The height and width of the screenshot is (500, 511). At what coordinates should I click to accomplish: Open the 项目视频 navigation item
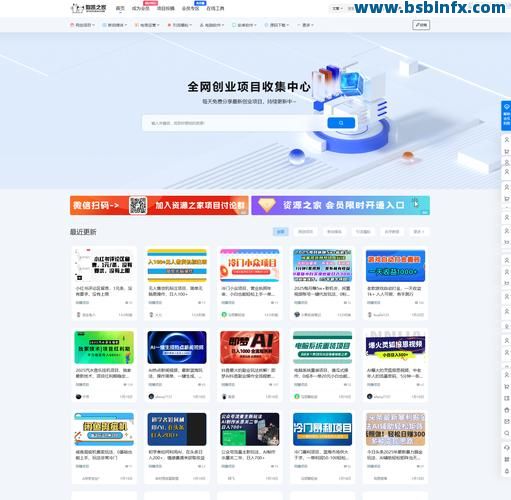tap(166, 8)
